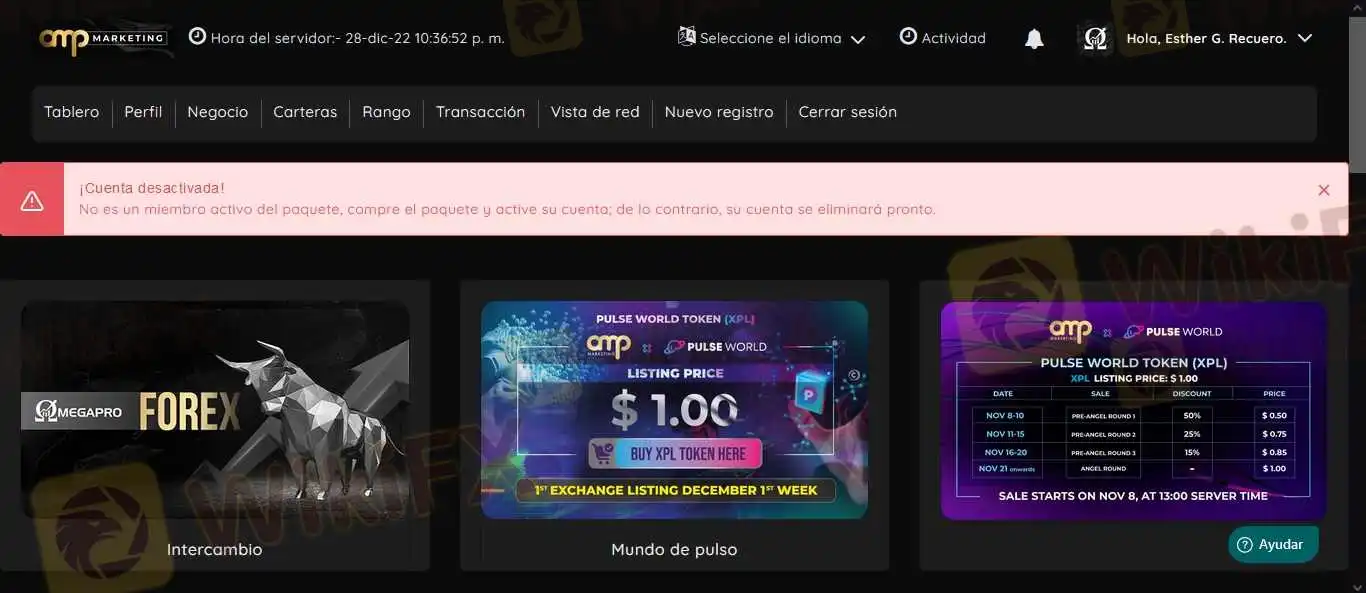Viewport: 1366px width, 593px height.
Task: Go to Transacción menu item
Action: [480, 112]
